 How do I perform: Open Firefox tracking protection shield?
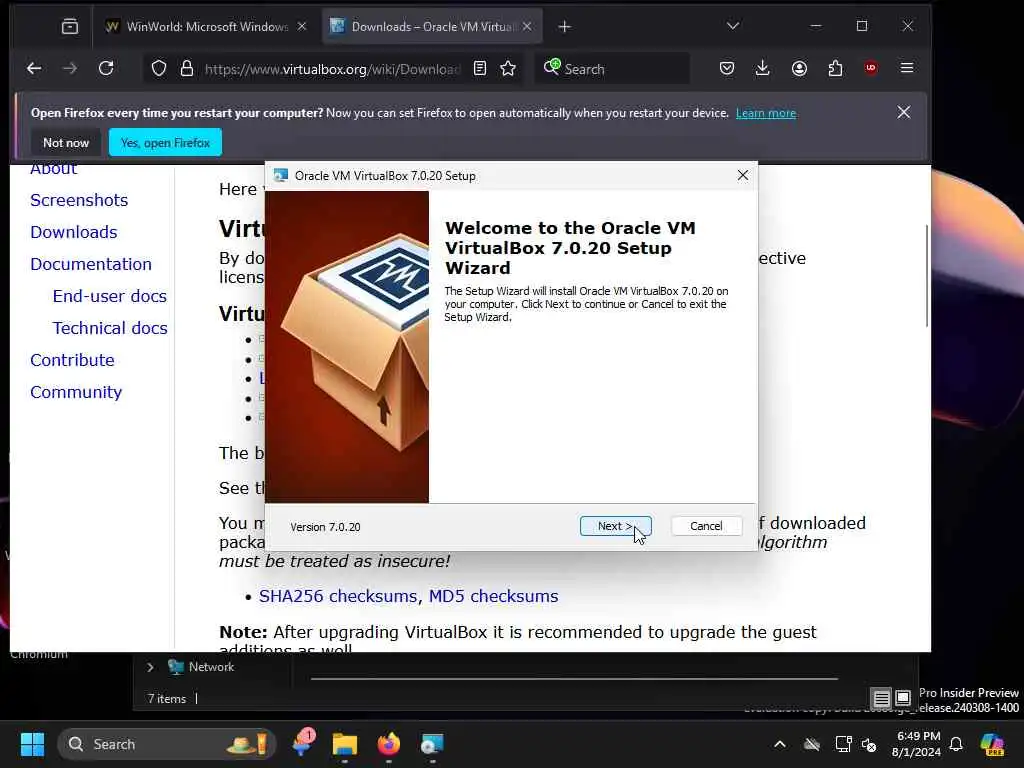(x=159, y=69)
